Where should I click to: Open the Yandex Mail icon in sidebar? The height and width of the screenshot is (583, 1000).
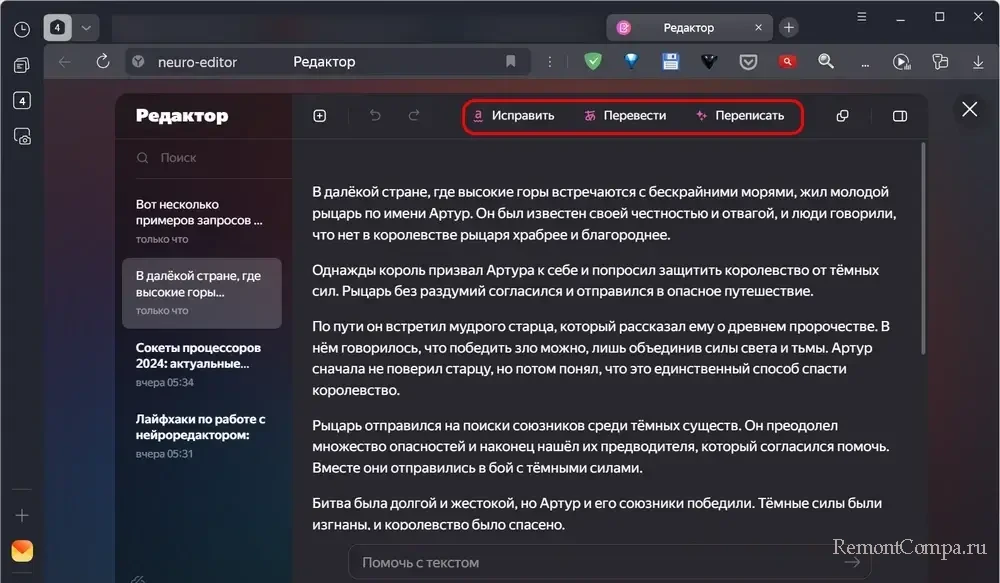[22, 551]
